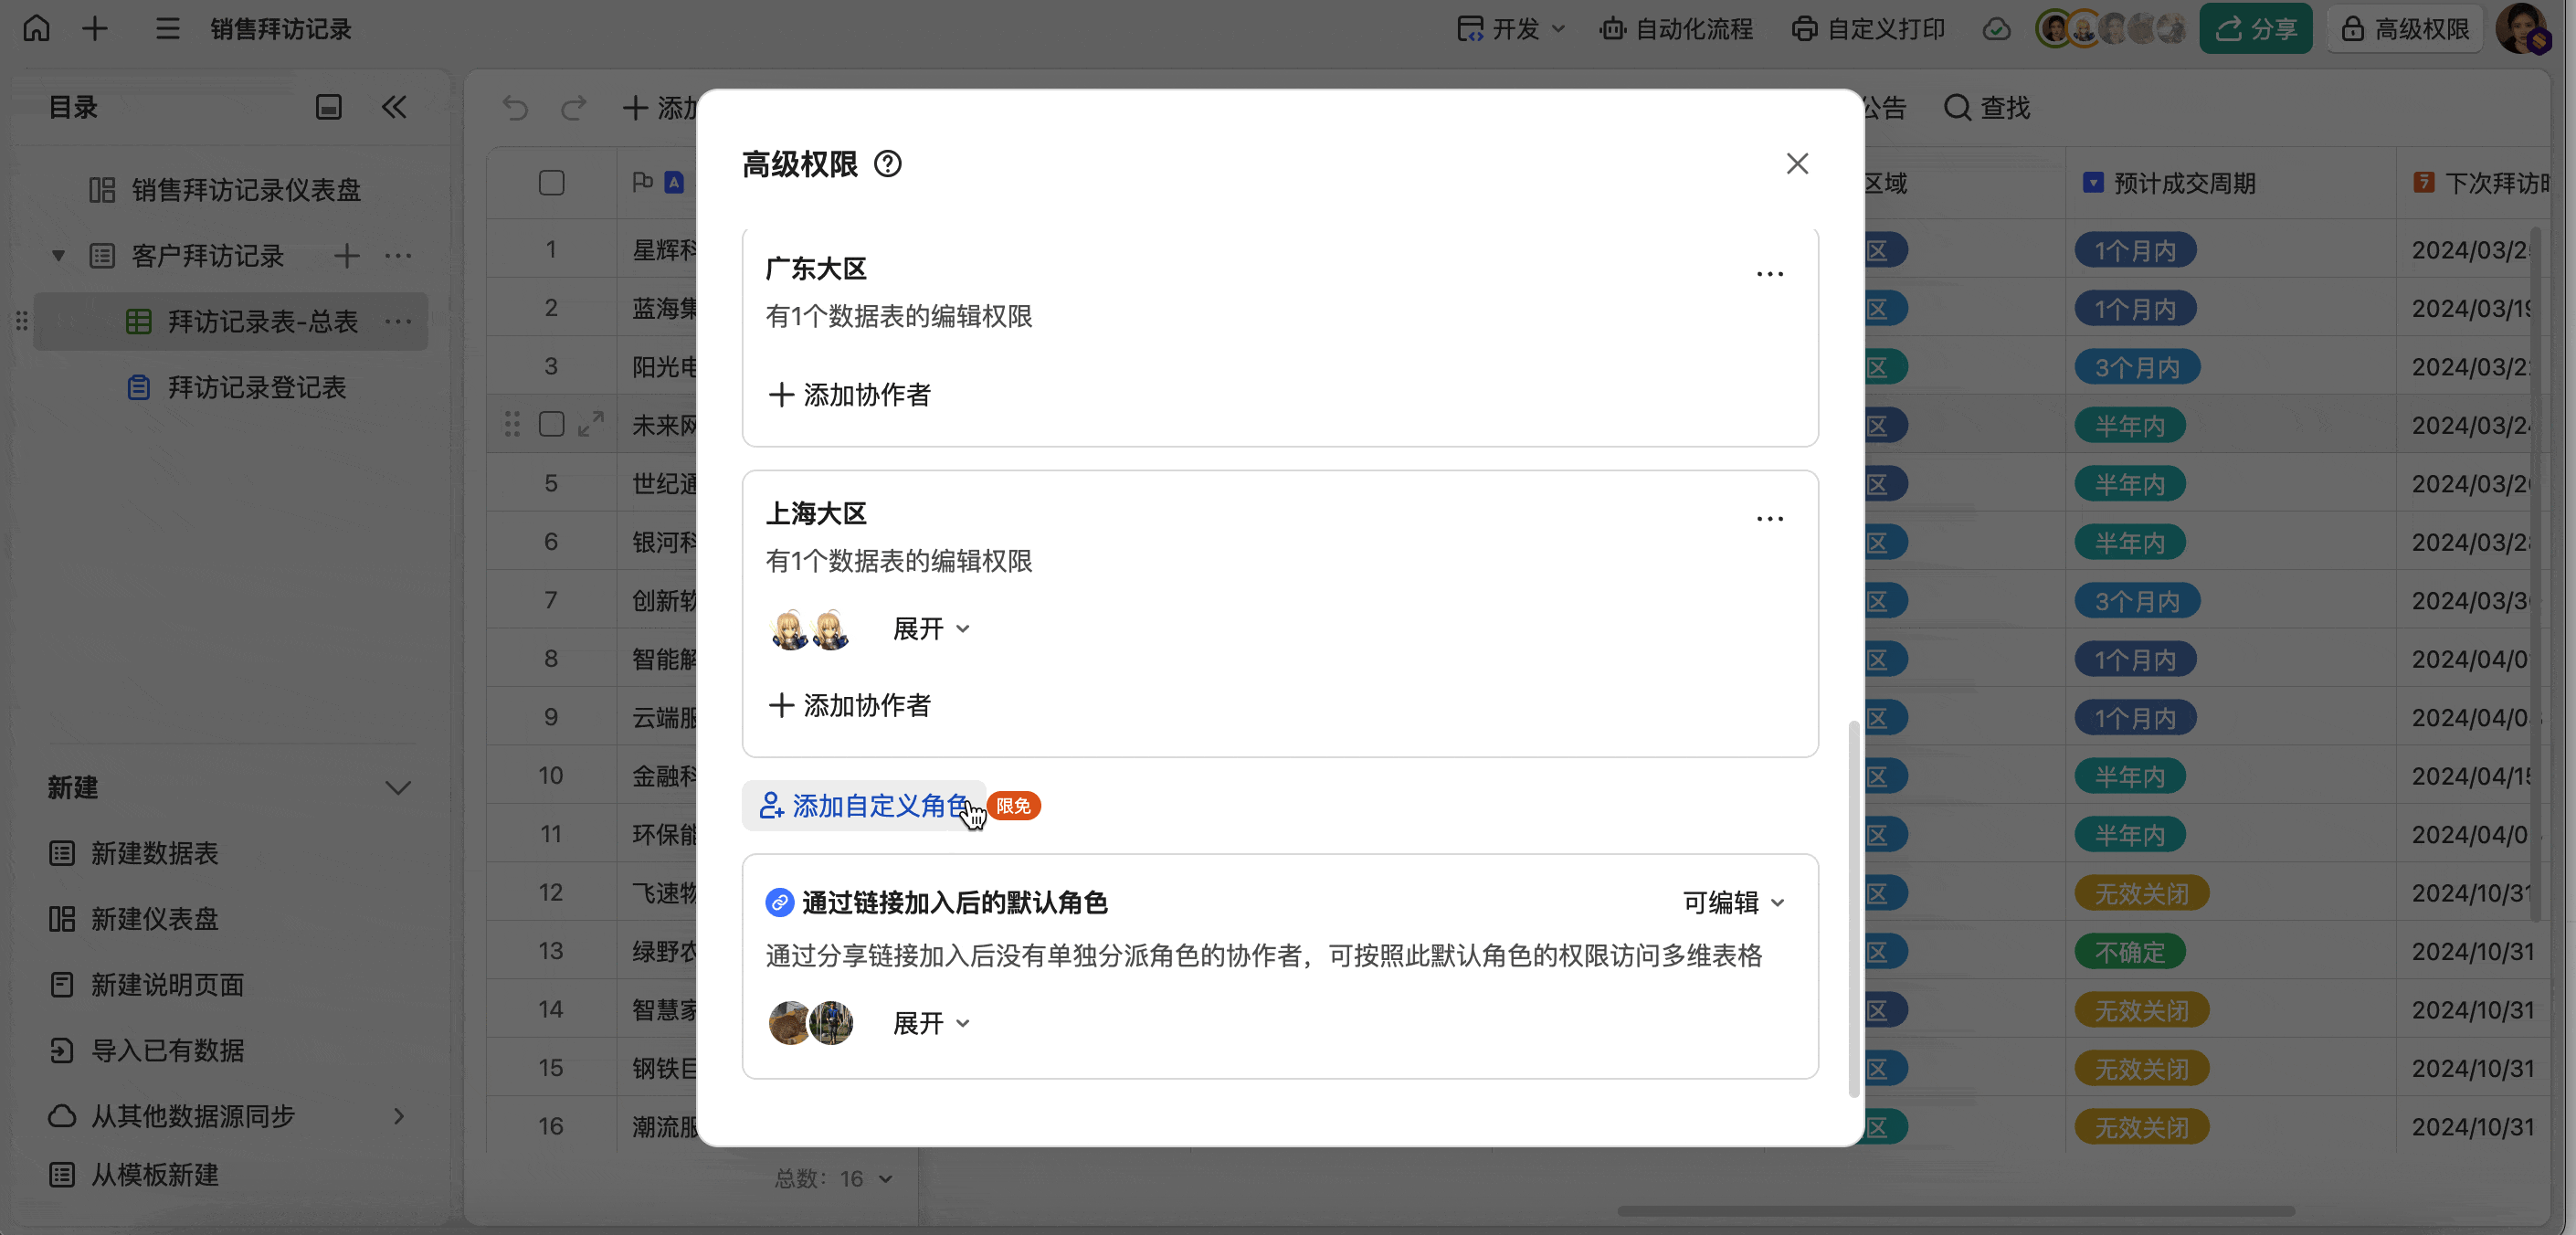
Task: Open the 可编辑 default role dropdown
Action: (x=1733, y=903)
